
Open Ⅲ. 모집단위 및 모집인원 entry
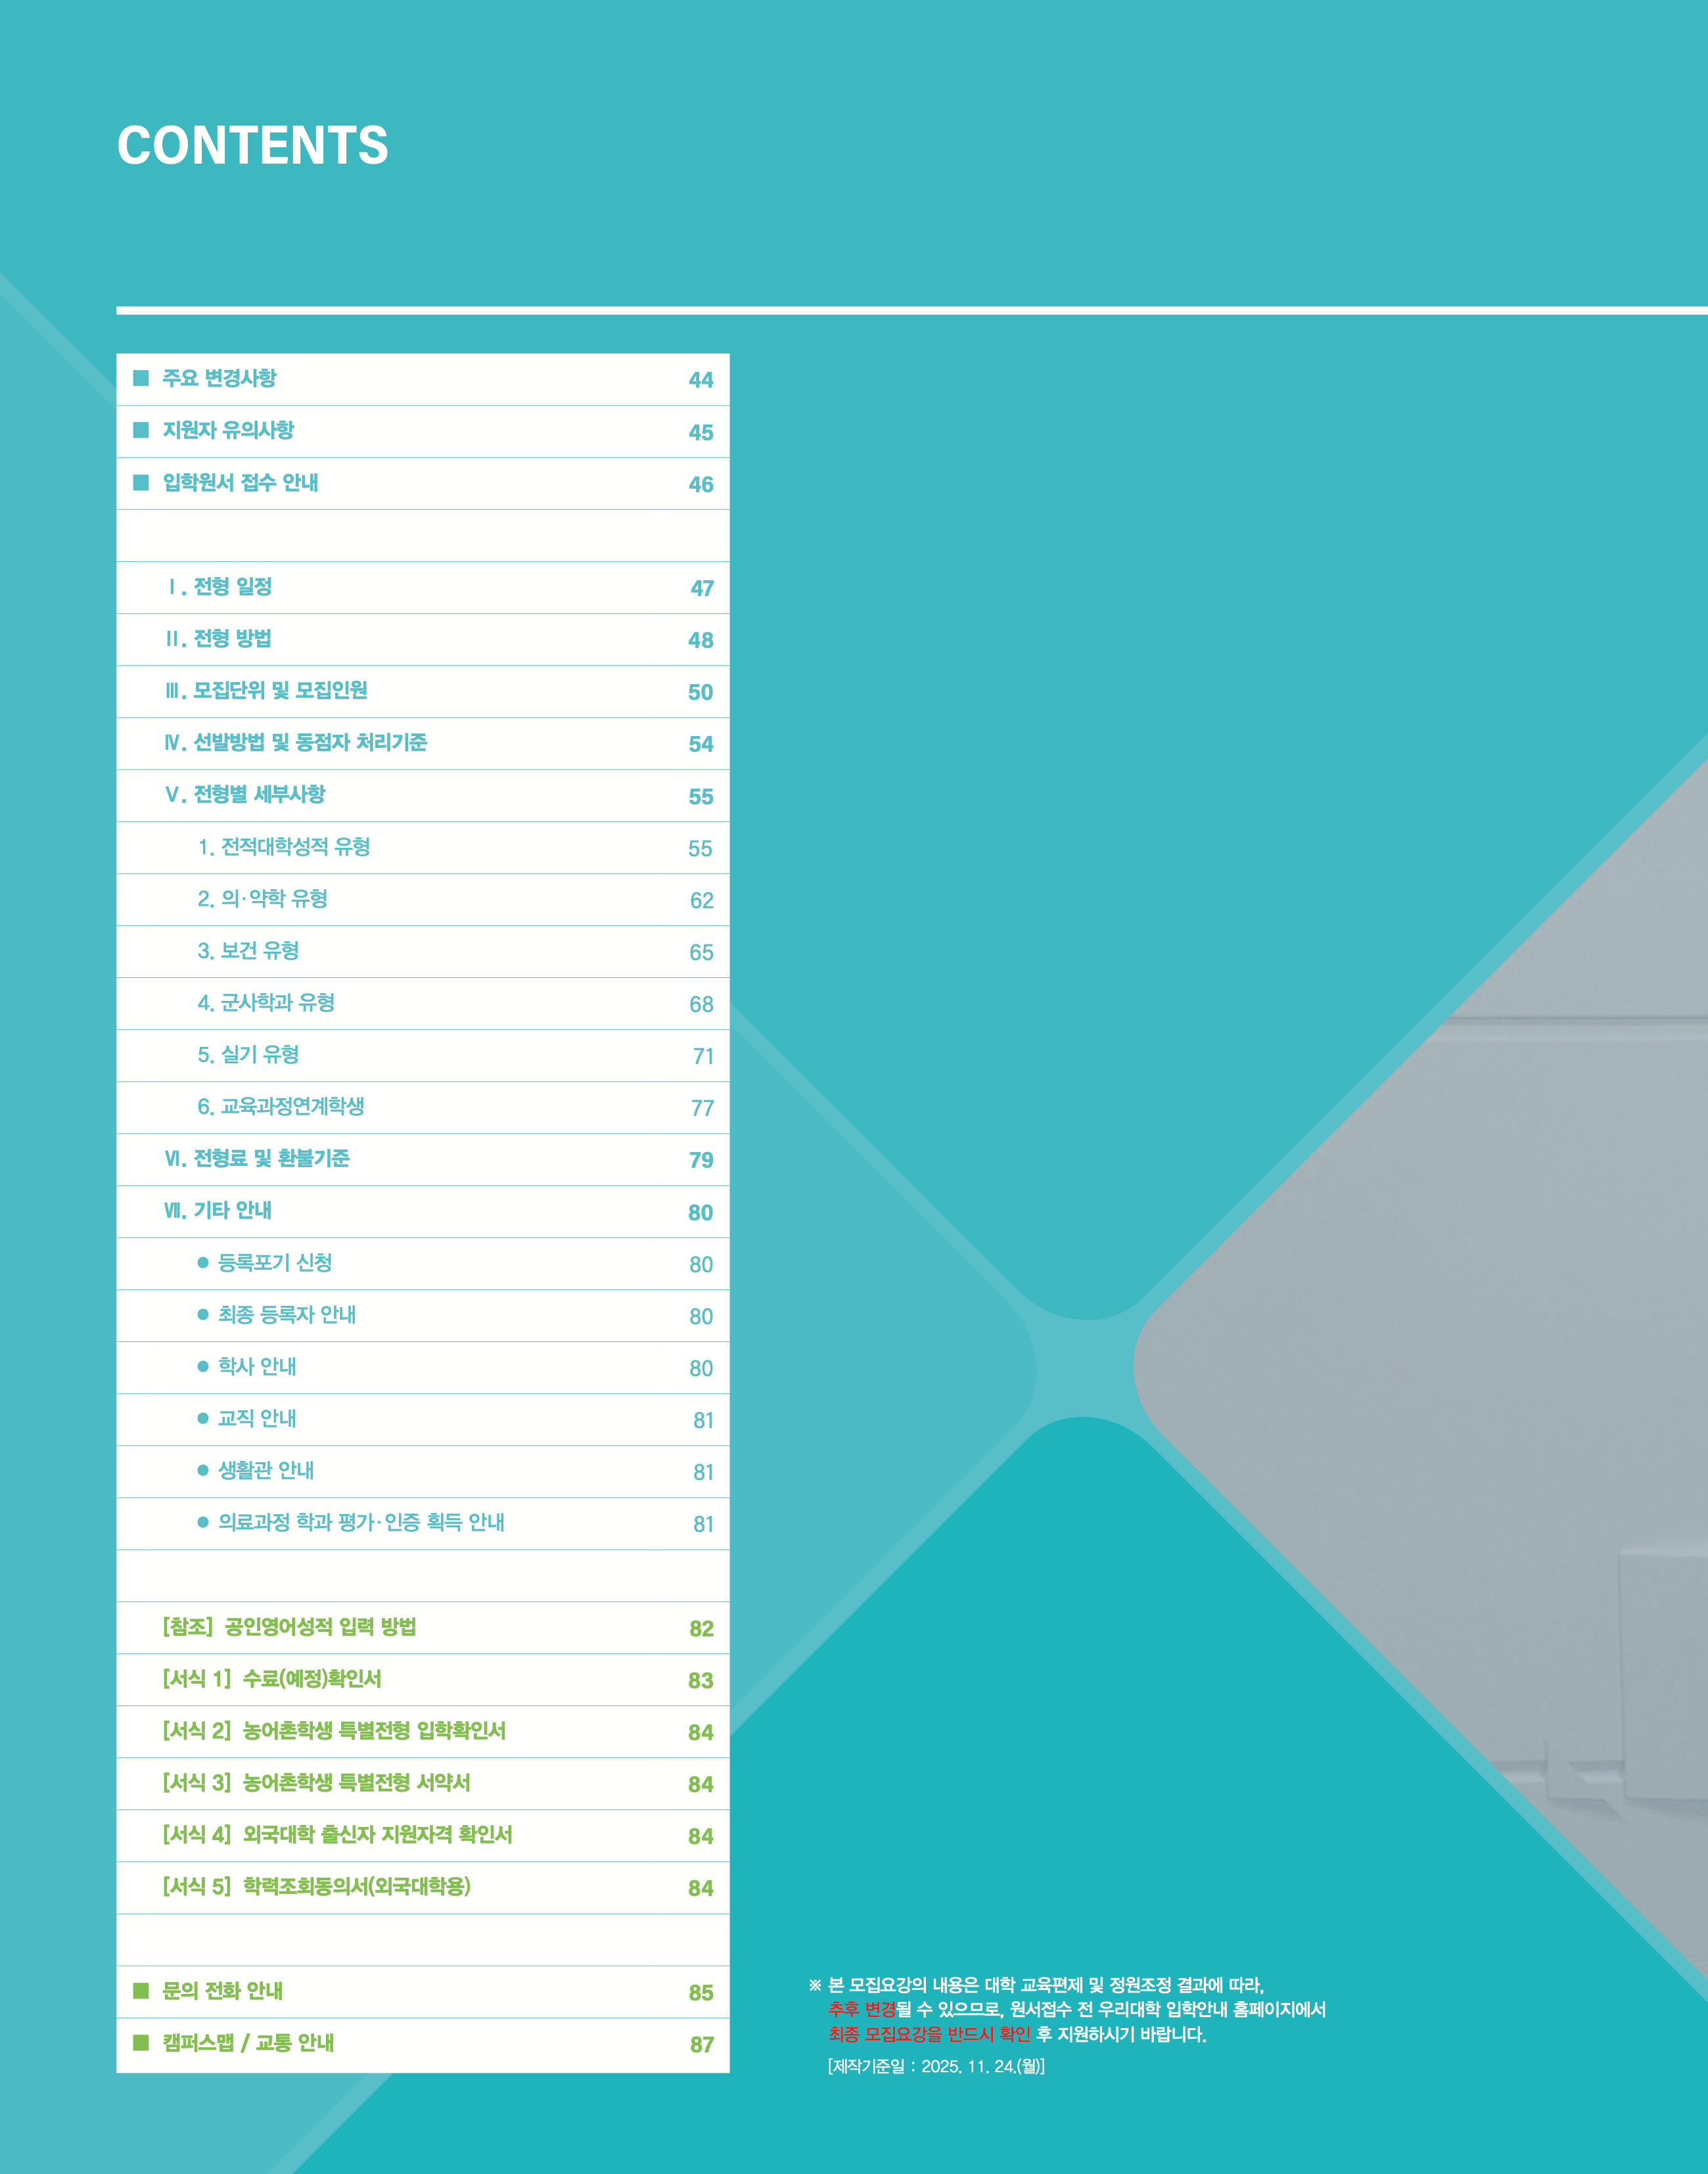click(422, 691)
